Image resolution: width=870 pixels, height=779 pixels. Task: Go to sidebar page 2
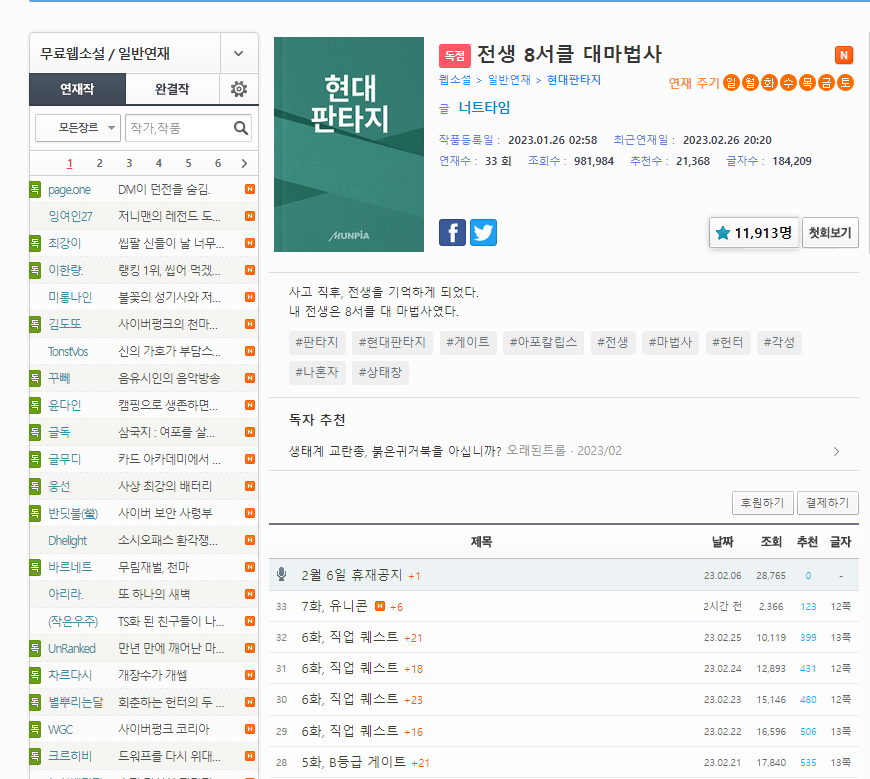tap(99, 163)
